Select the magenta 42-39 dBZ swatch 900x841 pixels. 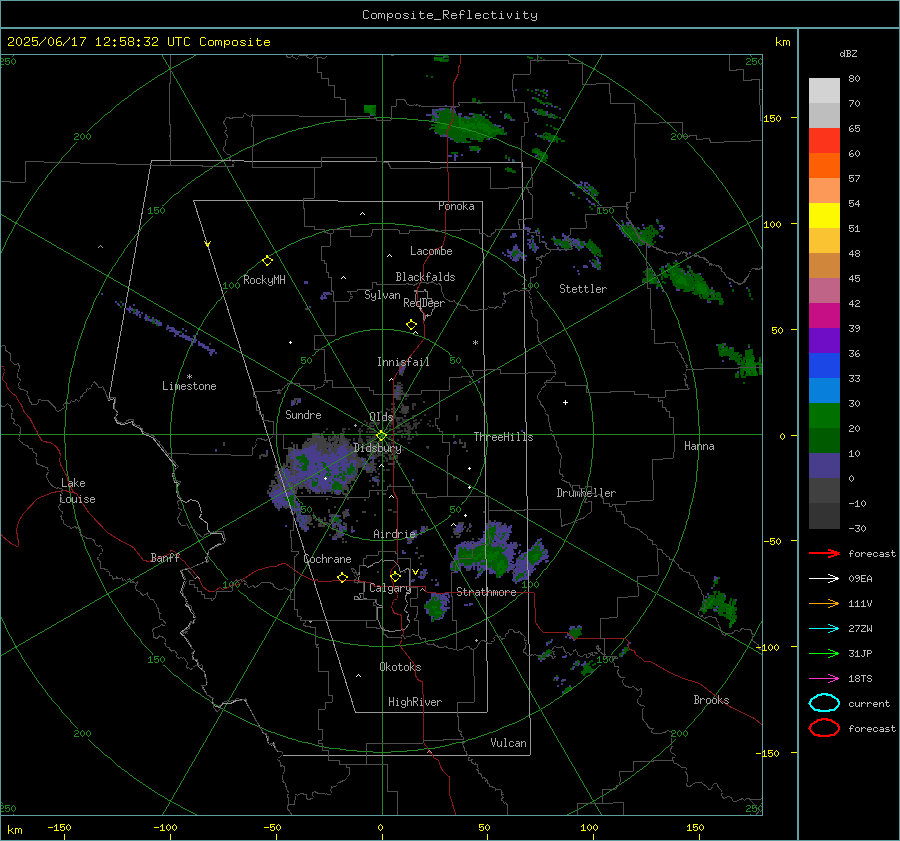(824, 316)
